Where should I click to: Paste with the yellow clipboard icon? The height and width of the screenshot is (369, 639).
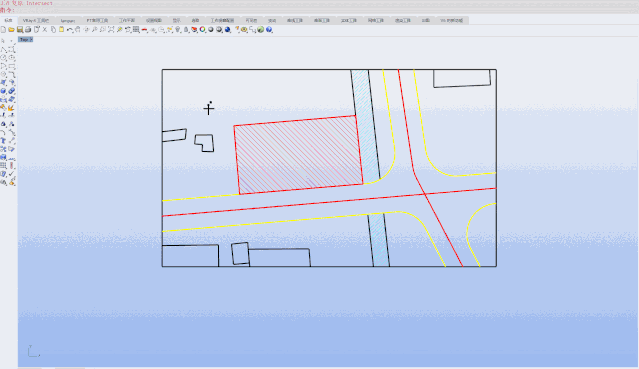[61, 30]
